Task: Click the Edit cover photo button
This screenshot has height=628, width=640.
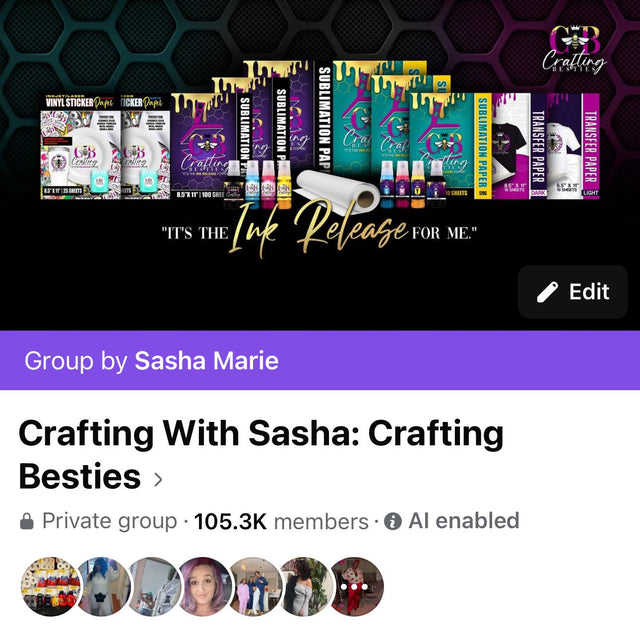Action: pyautogui.click(x=572, y=292)
